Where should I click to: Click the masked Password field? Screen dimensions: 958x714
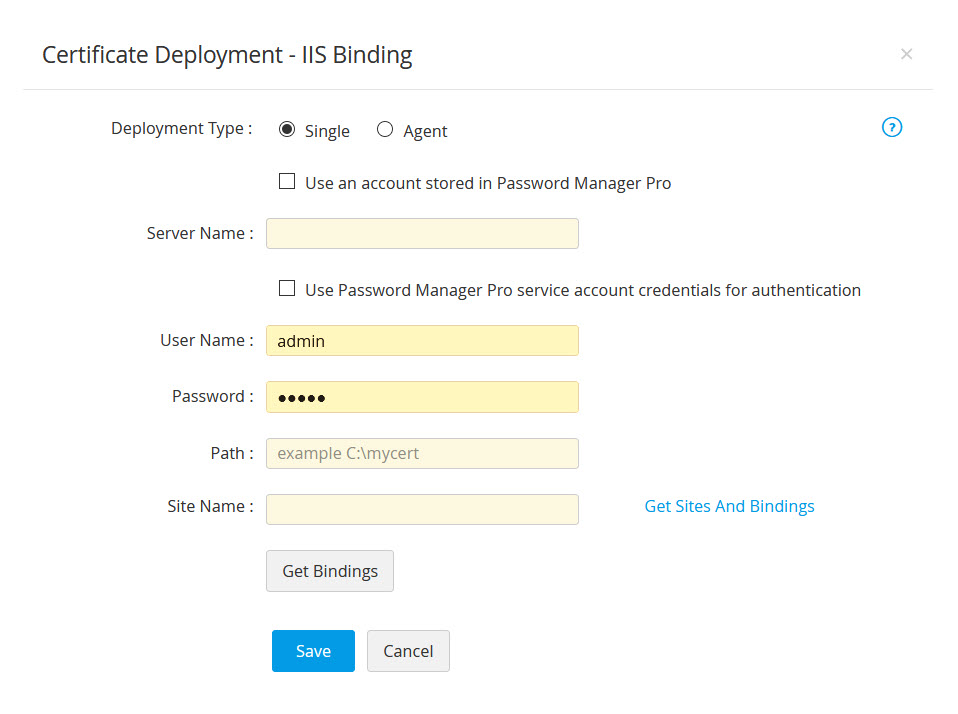[422, 396]
